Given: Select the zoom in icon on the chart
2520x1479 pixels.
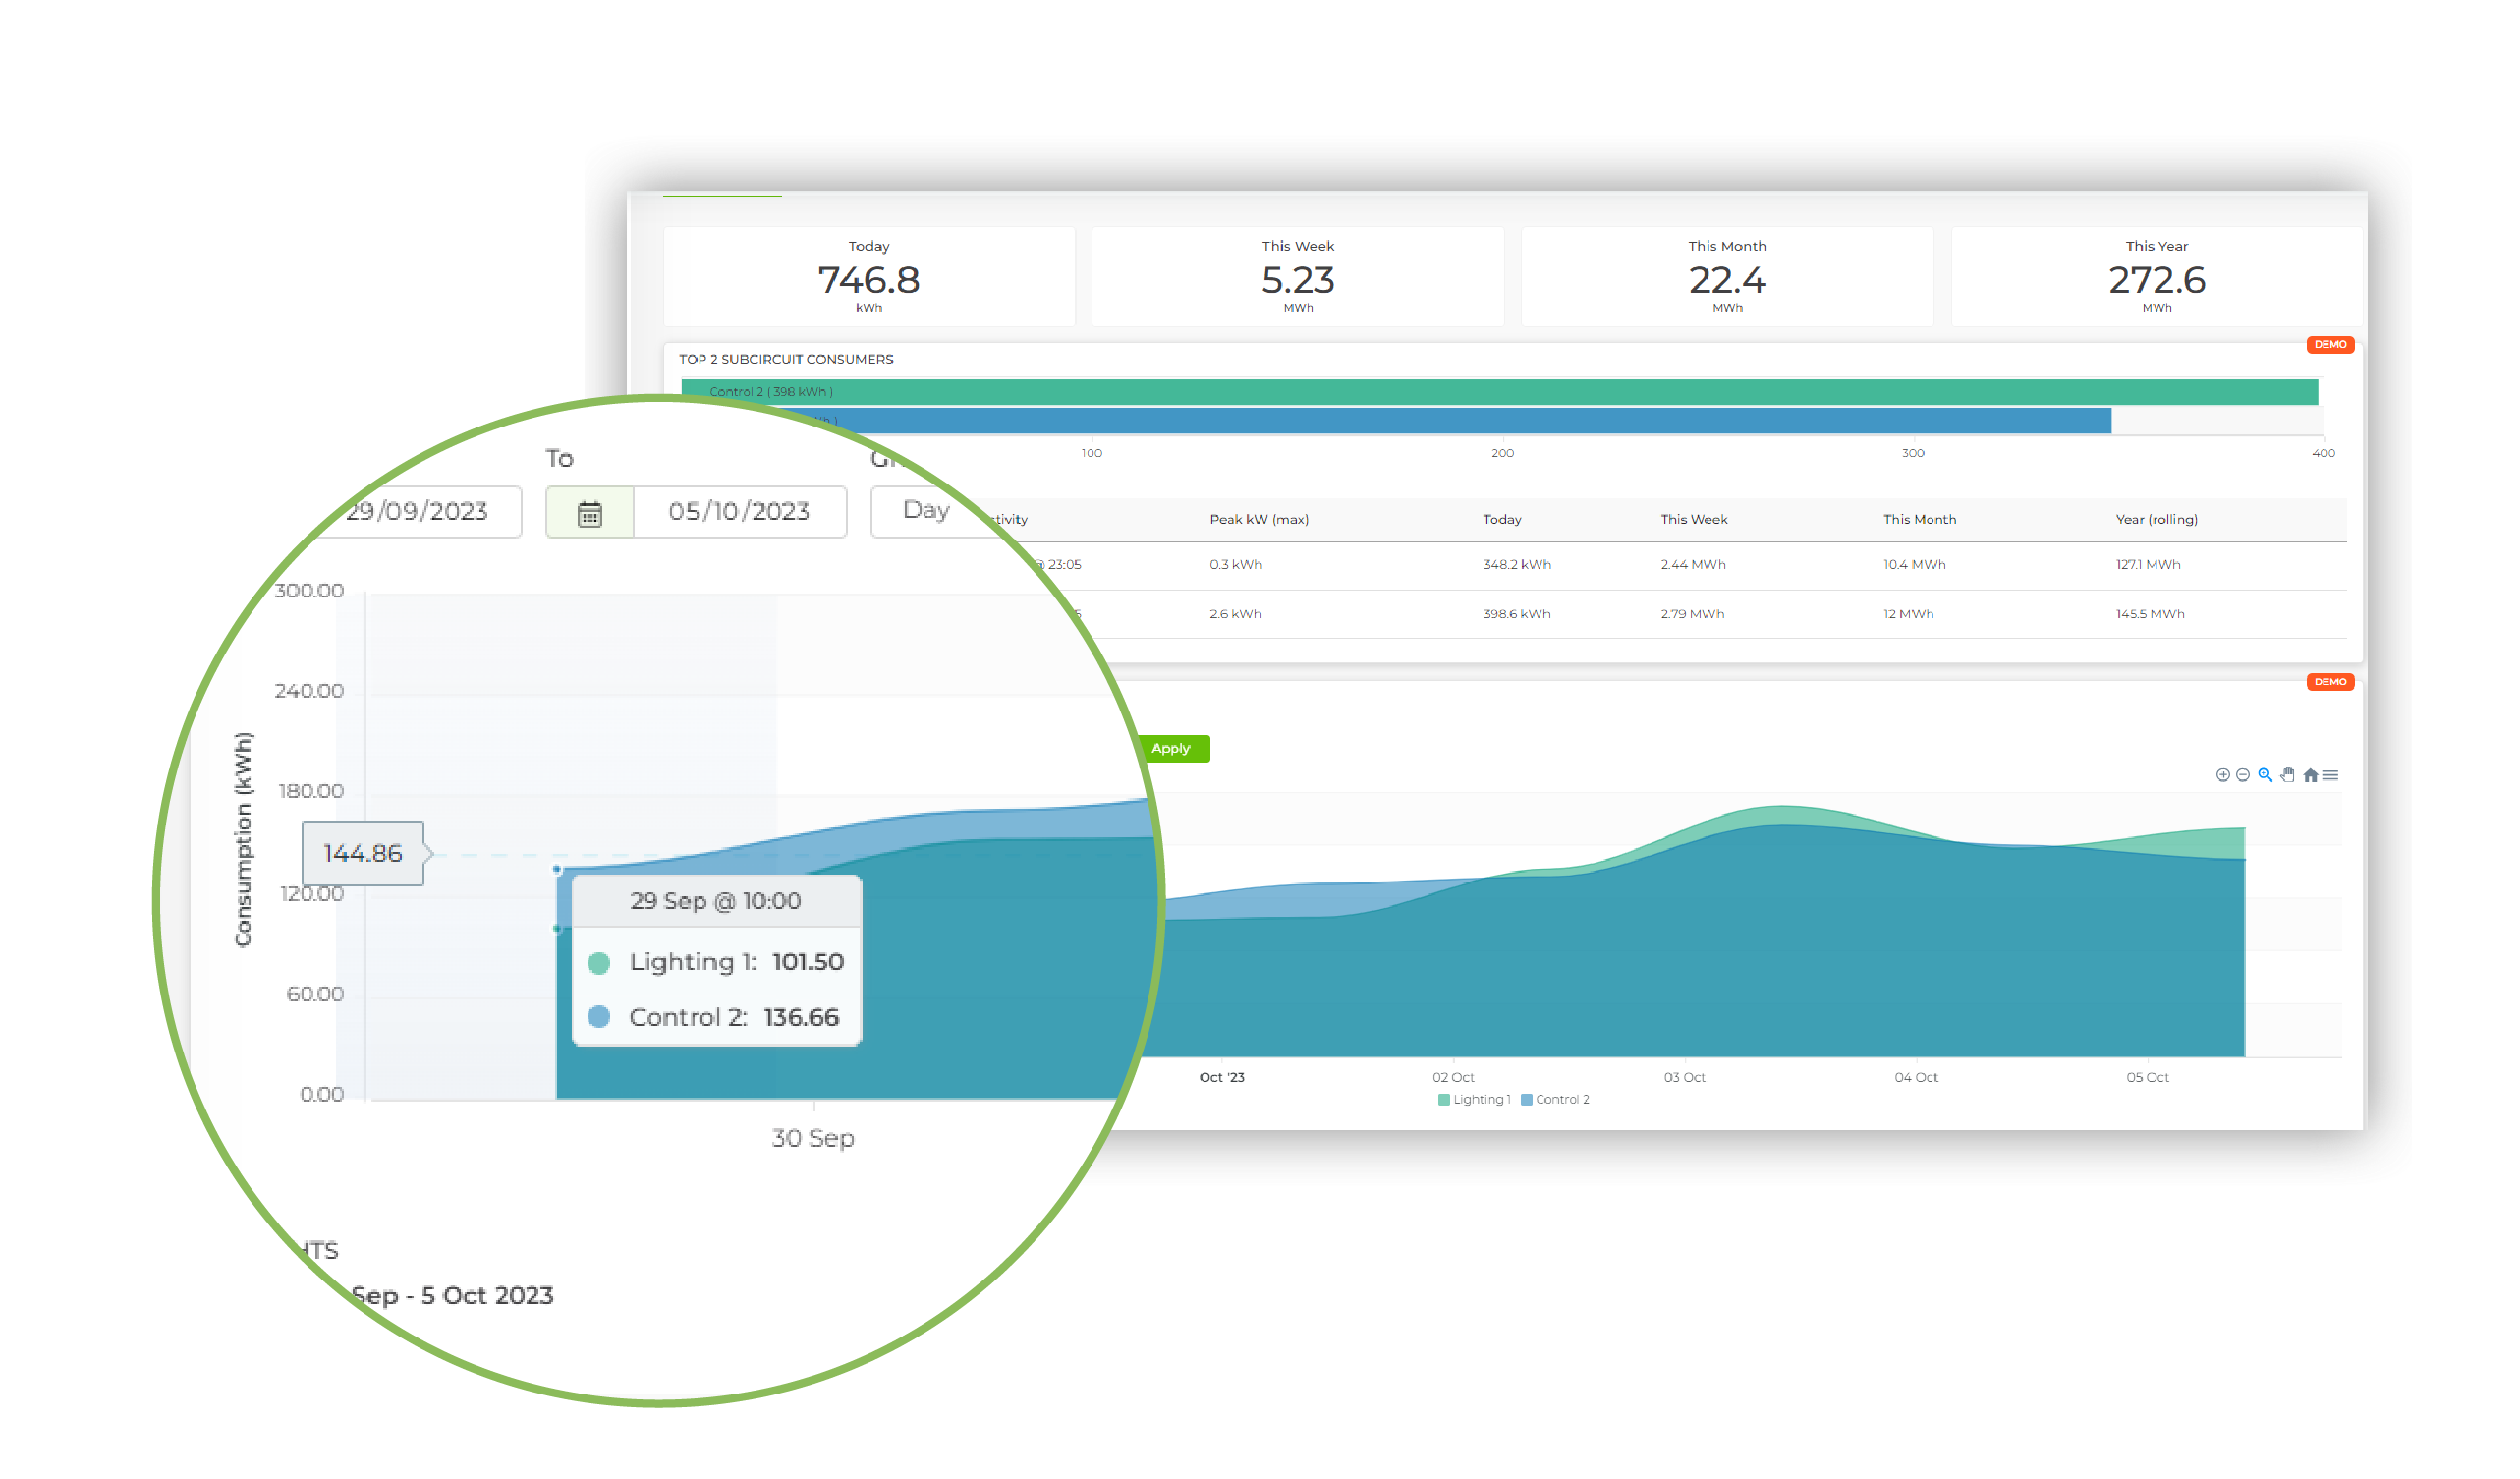Looking at the screenshot, I should (2224, 776).
